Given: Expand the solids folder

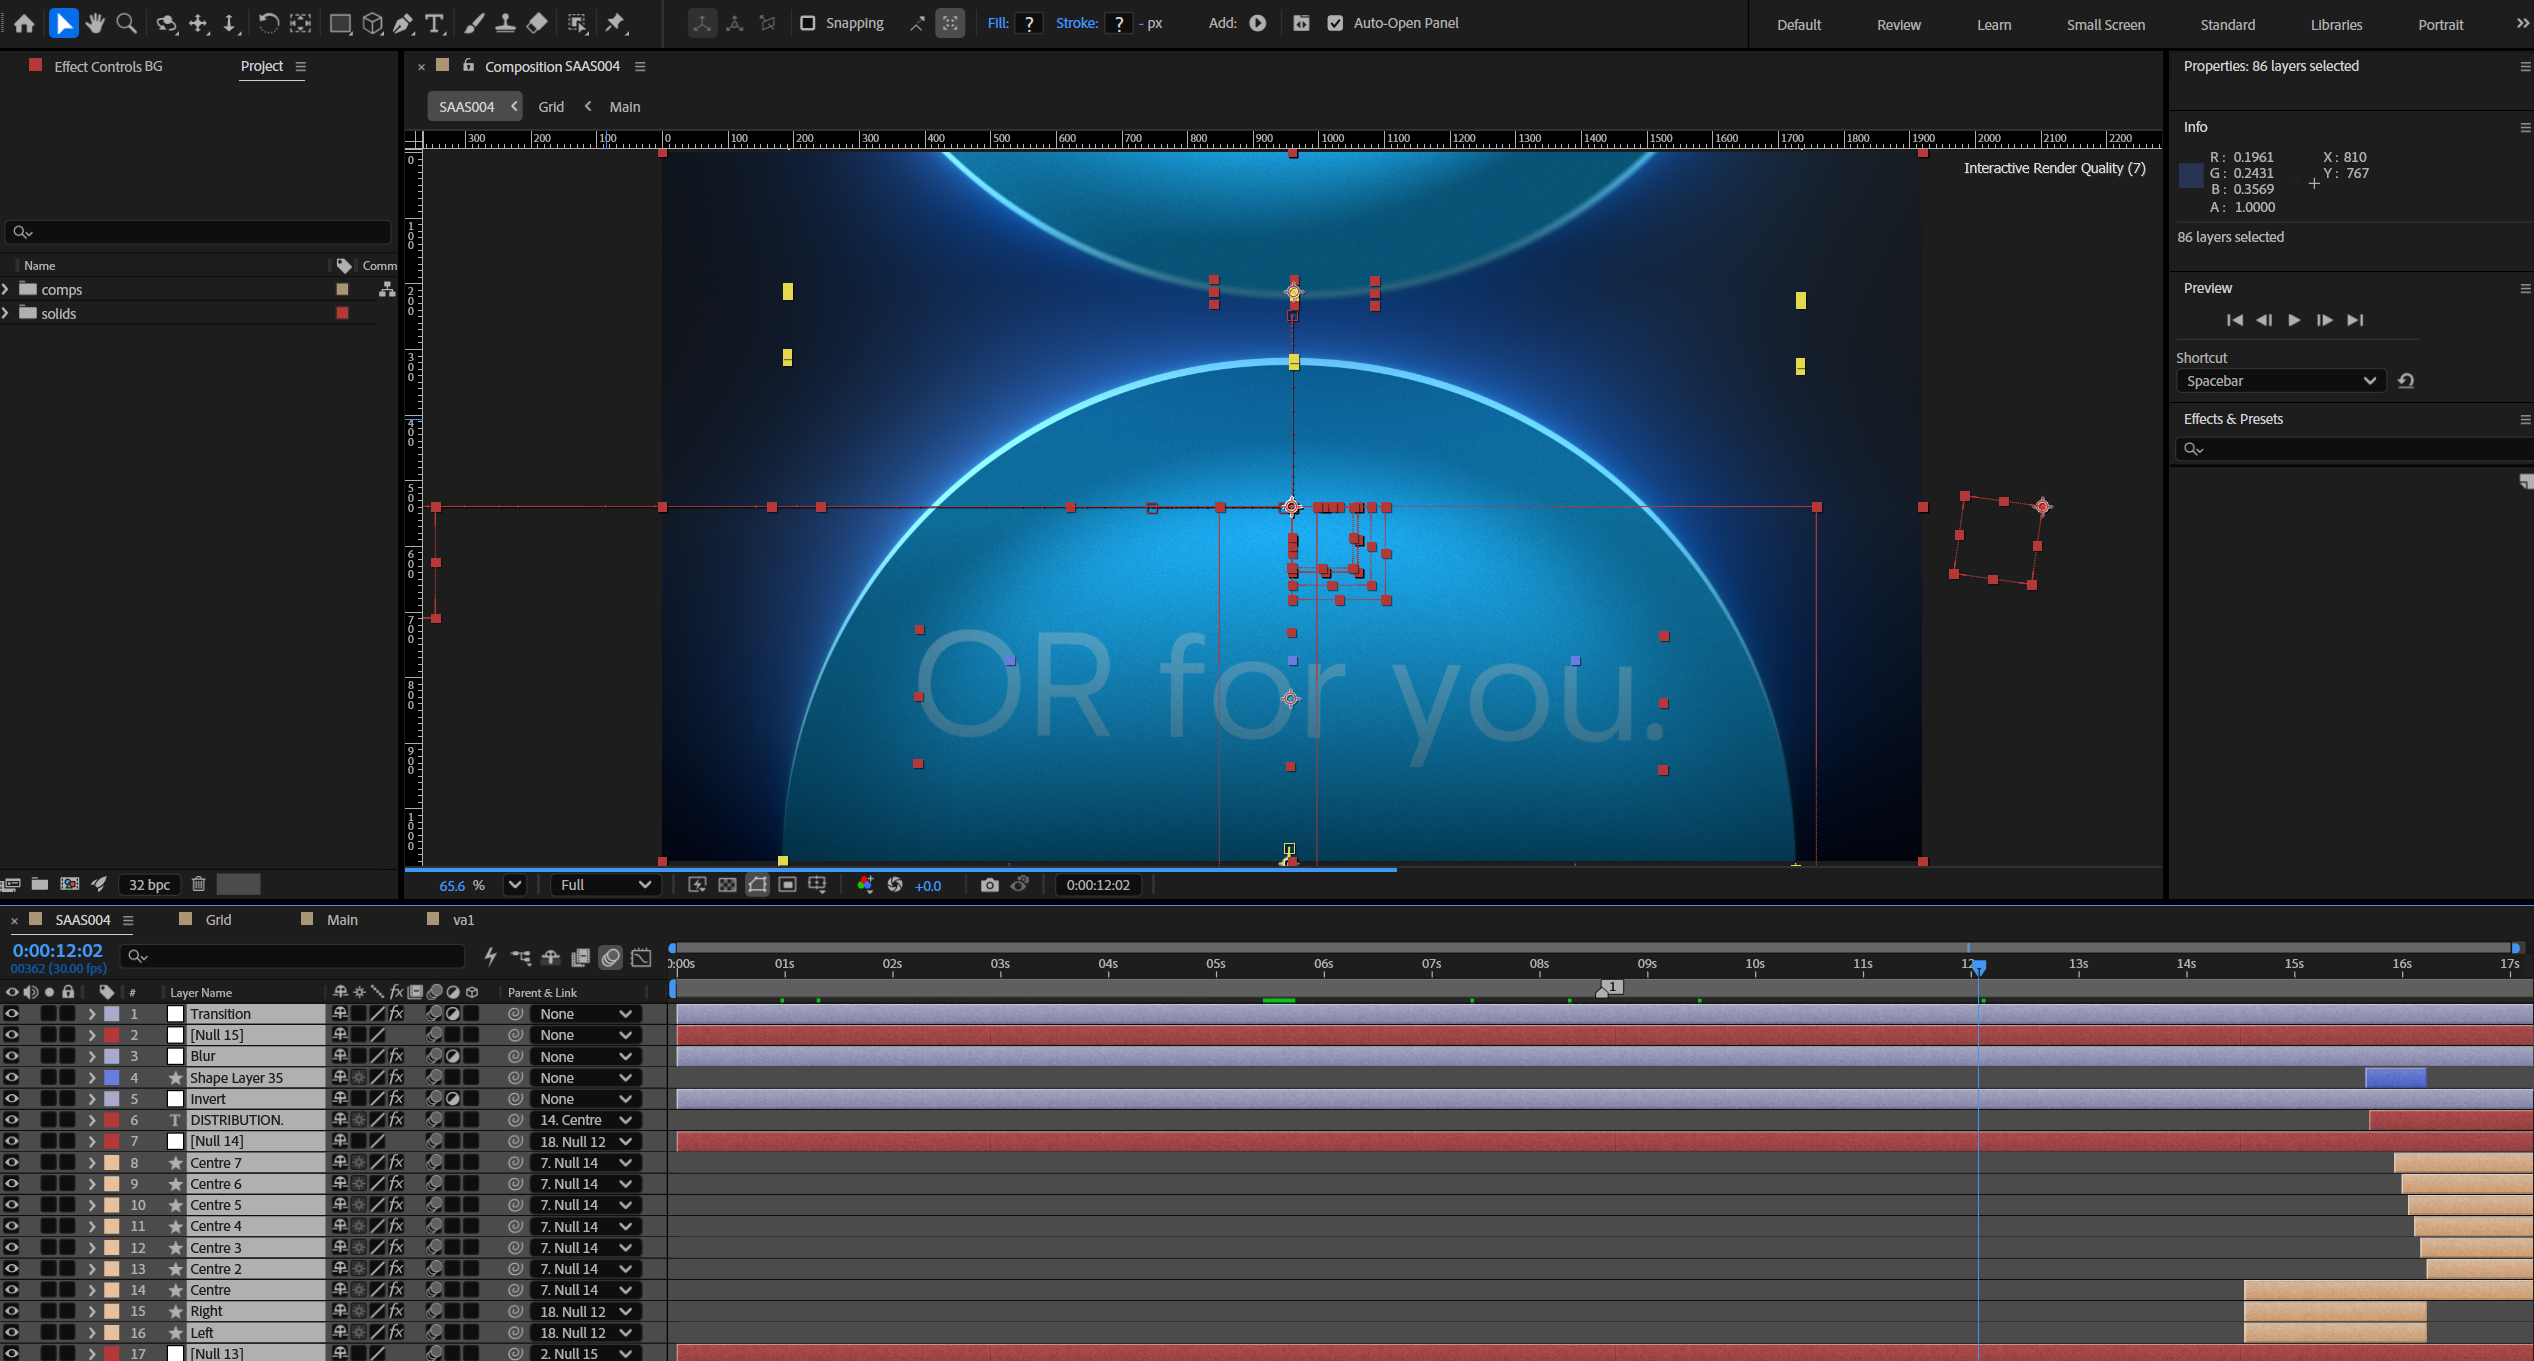Looking at the screenshot, I should click(x=6, y=313).
